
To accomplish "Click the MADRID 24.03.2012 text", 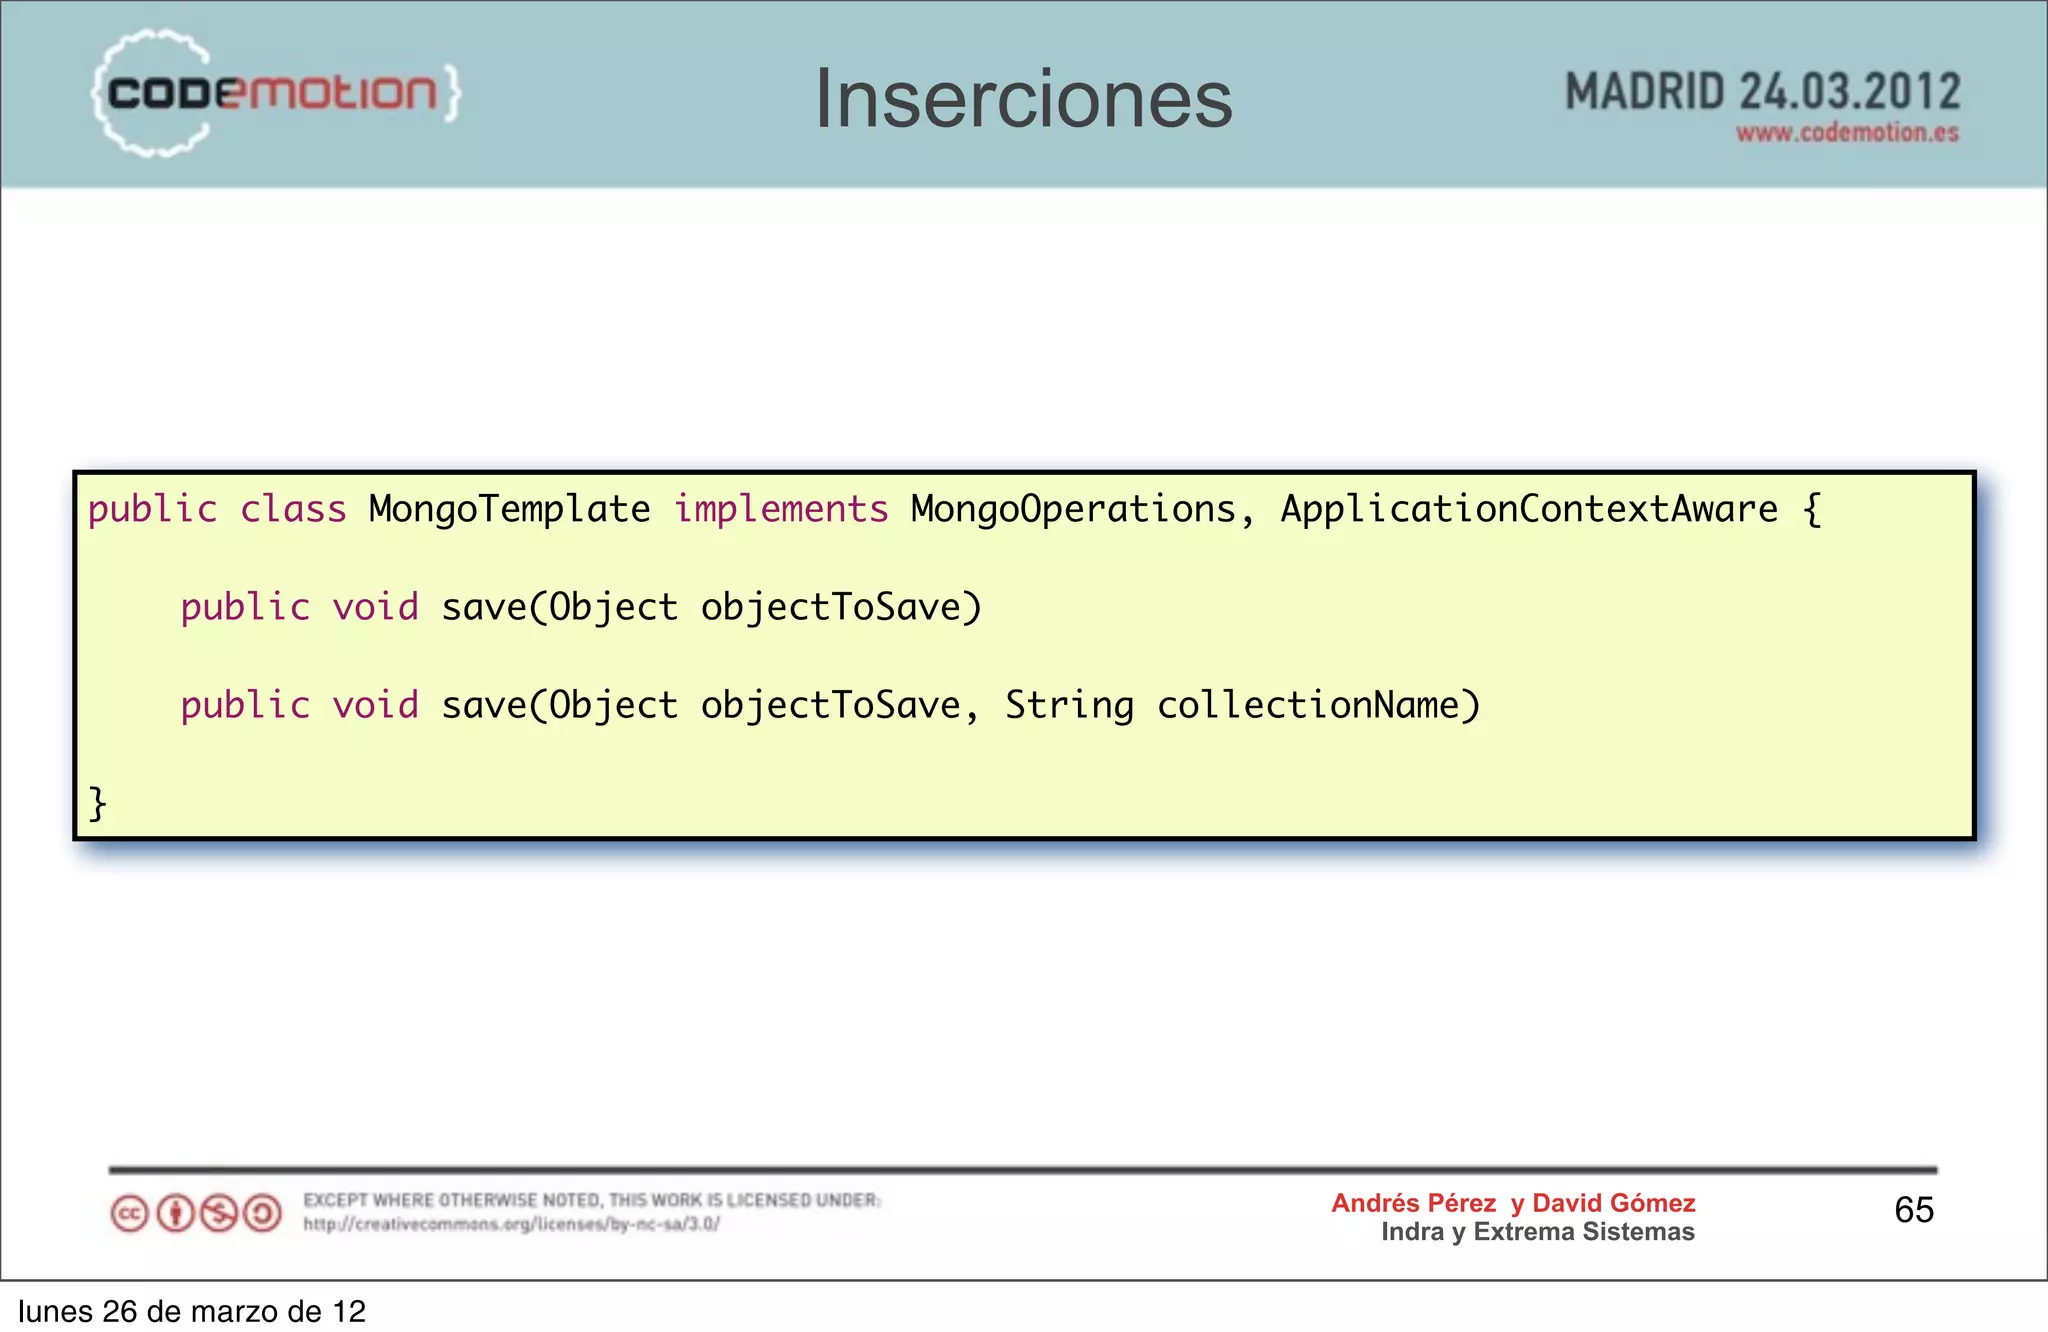I will tap(1762, 92).
